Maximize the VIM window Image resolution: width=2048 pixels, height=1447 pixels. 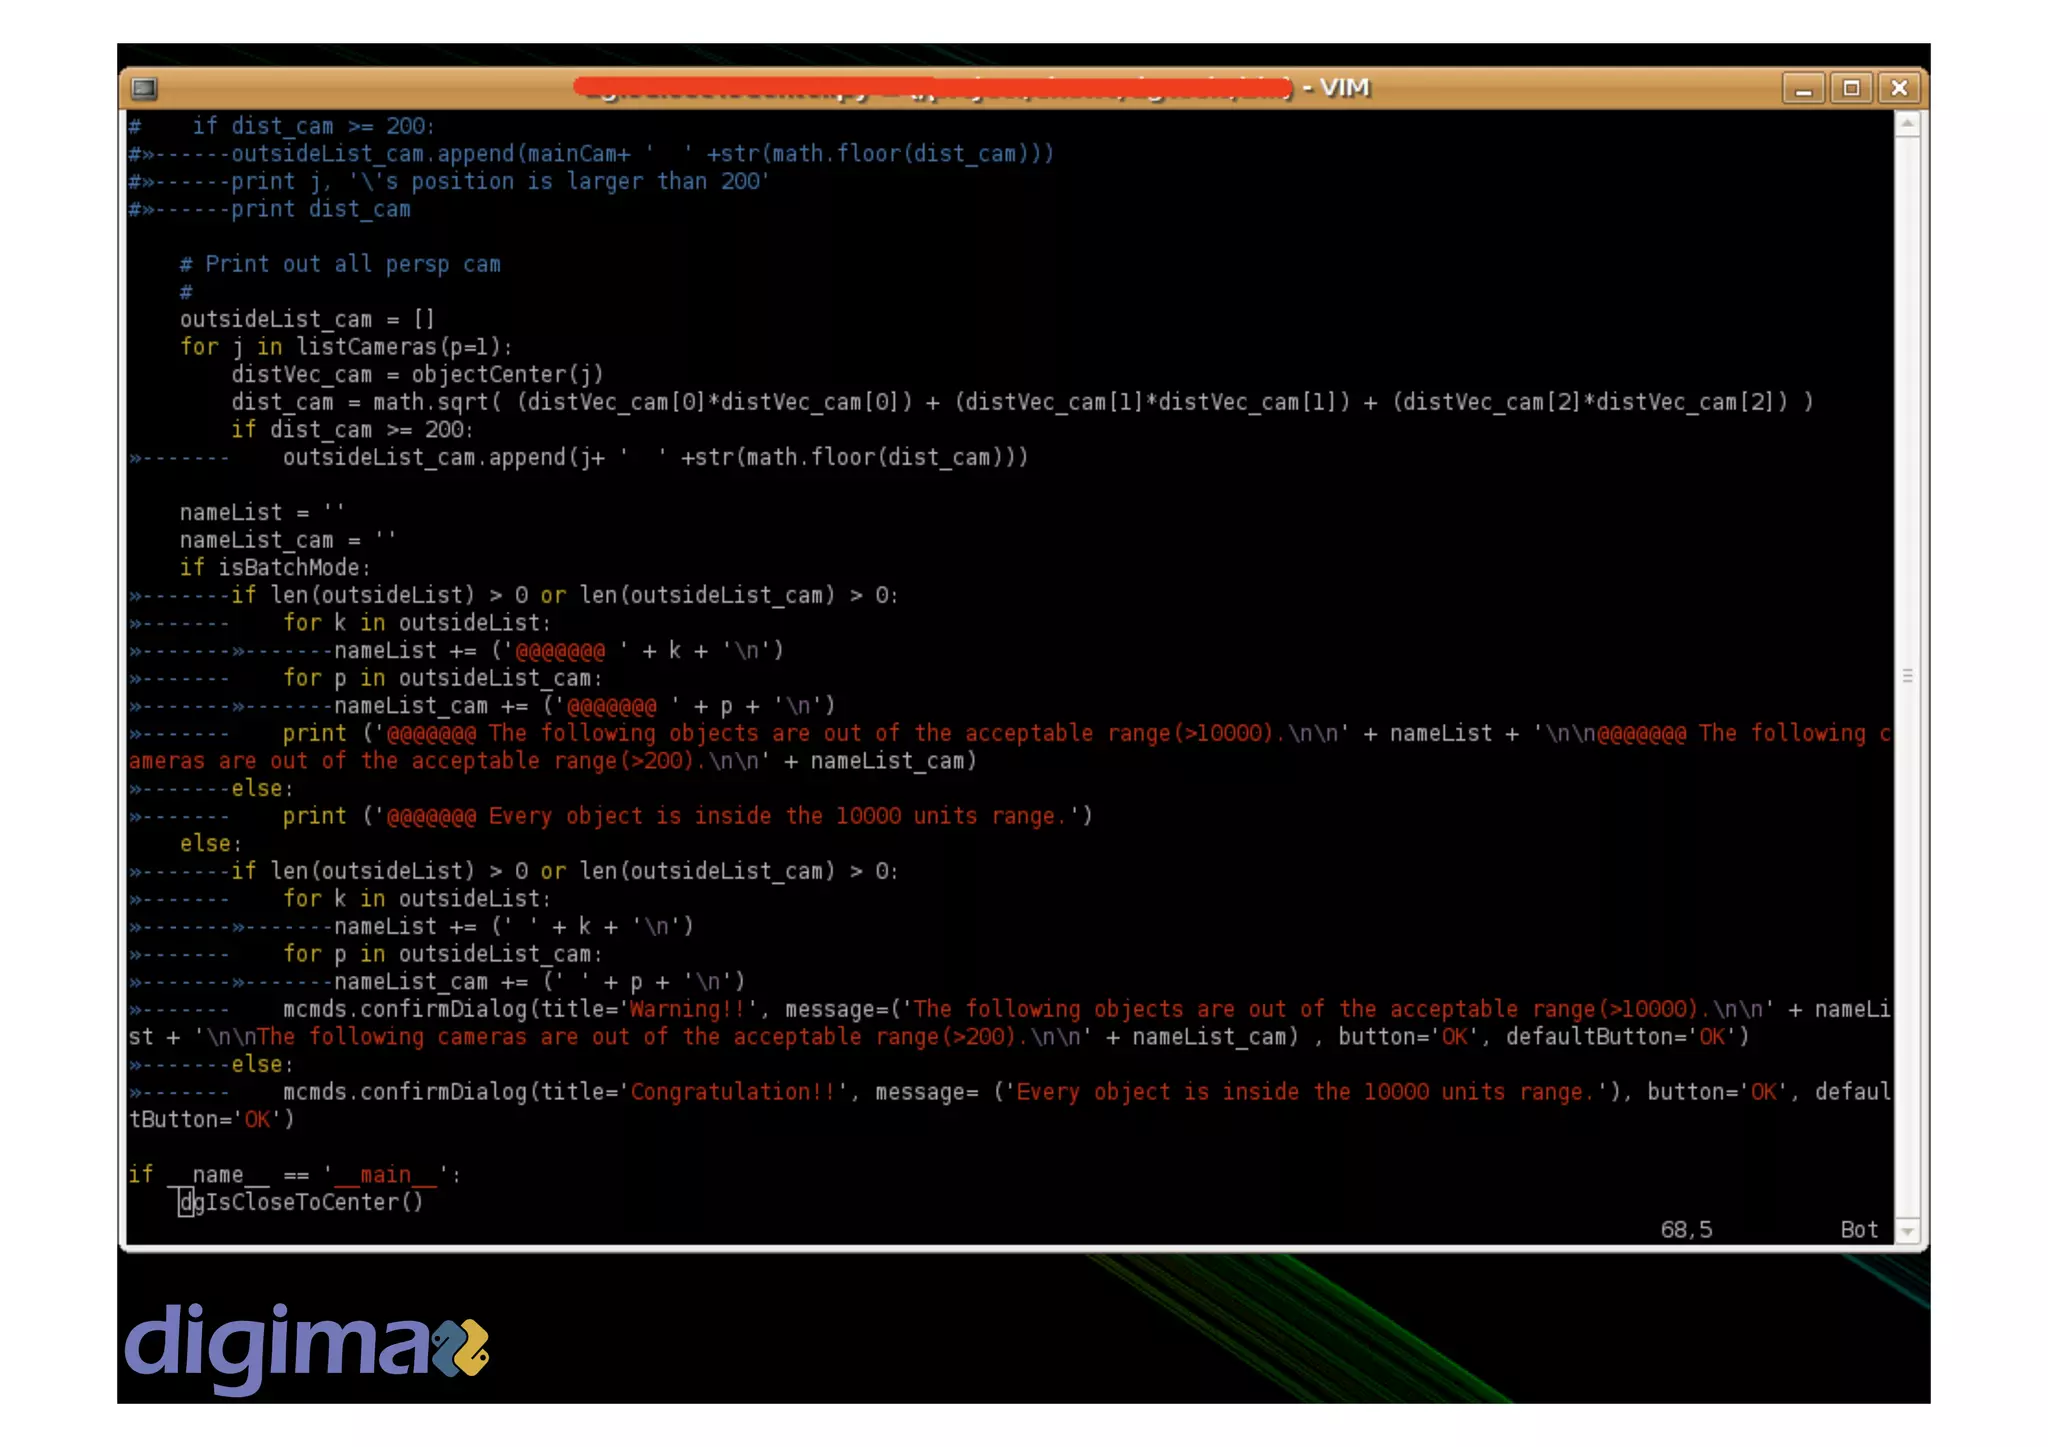click(1851, 88)
